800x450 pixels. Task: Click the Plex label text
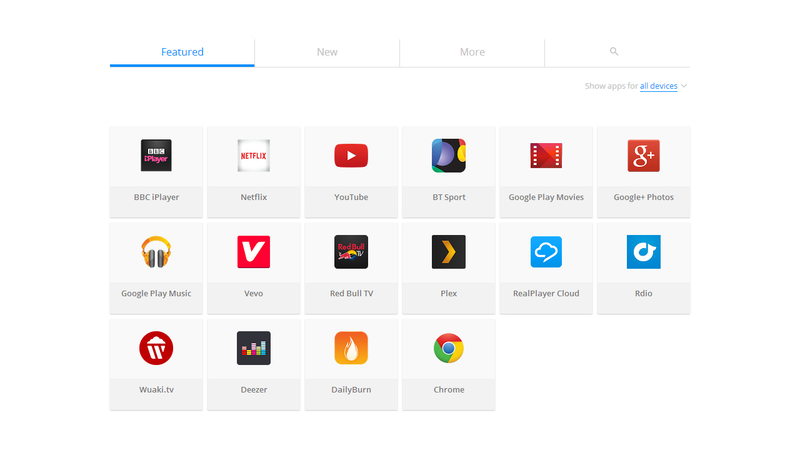click(x=448, y=293)
